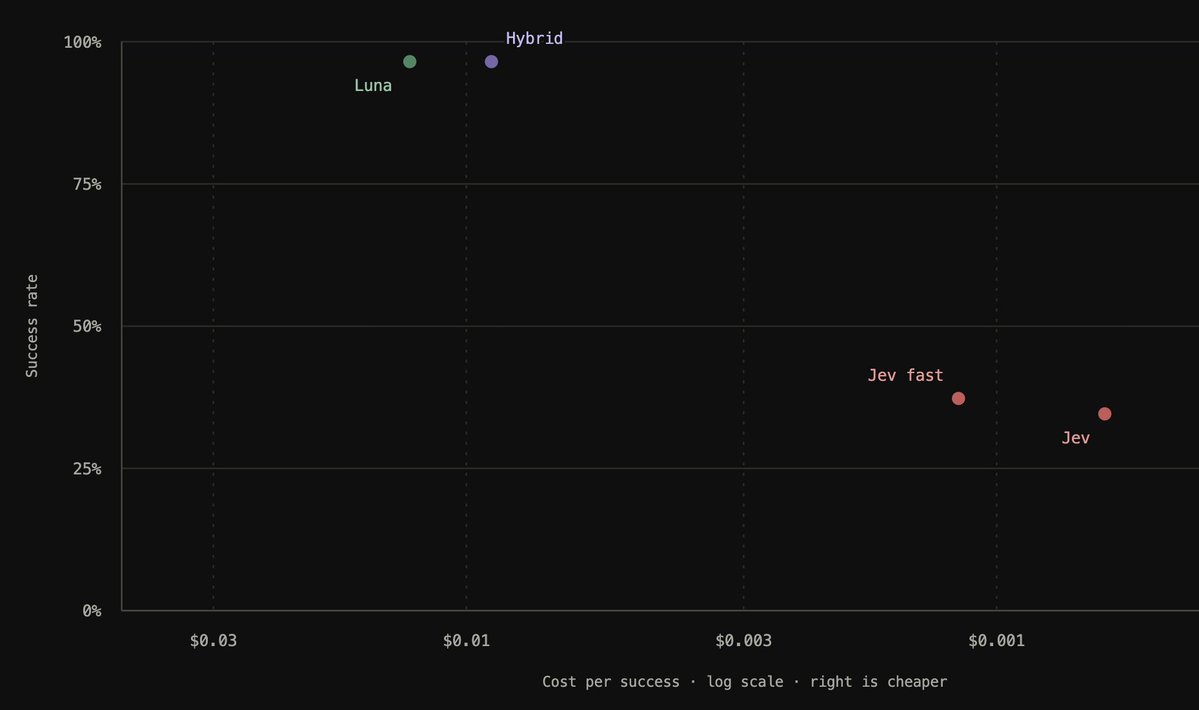Click the red data point above the Jev label
Viewport: 1199px width, 710px height.
[1105, 414]
